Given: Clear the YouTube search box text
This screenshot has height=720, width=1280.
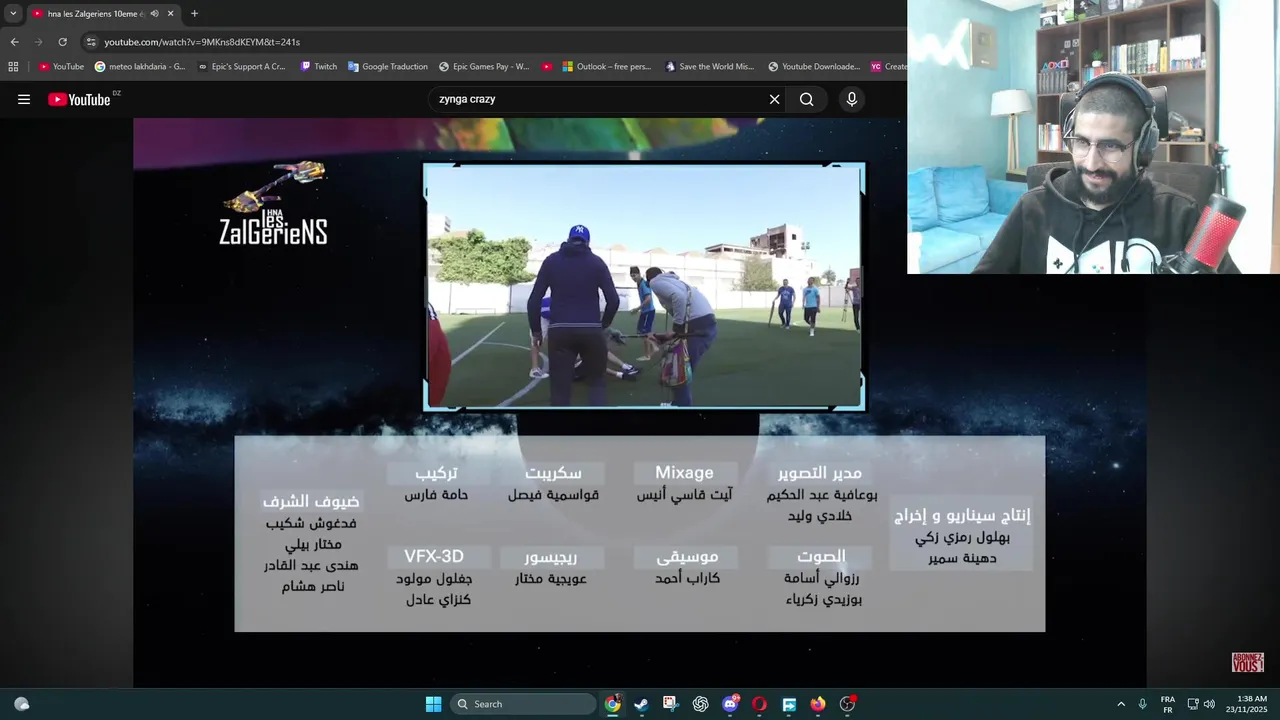Looking at the screenshot, I should pos(774,99).
